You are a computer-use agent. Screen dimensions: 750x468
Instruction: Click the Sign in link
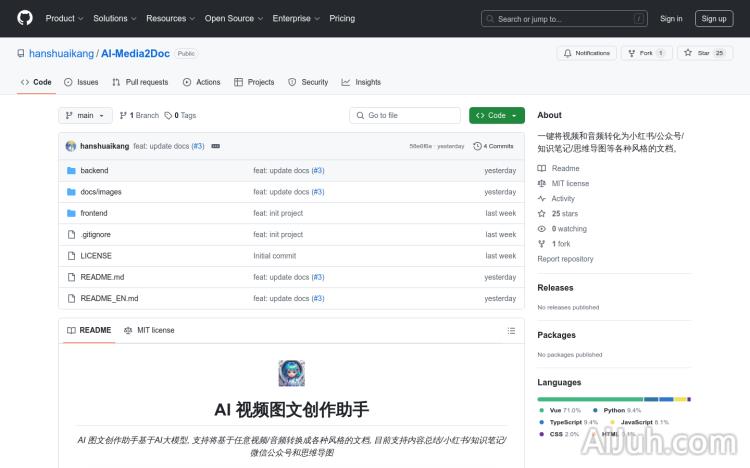[671, 19]
